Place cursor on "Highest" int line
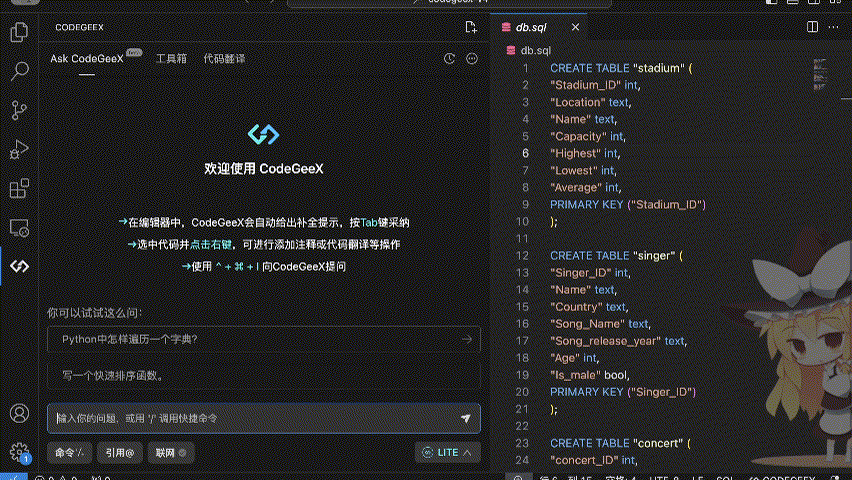The width and height of the screenshot is (852, 480). click(585, 153)
